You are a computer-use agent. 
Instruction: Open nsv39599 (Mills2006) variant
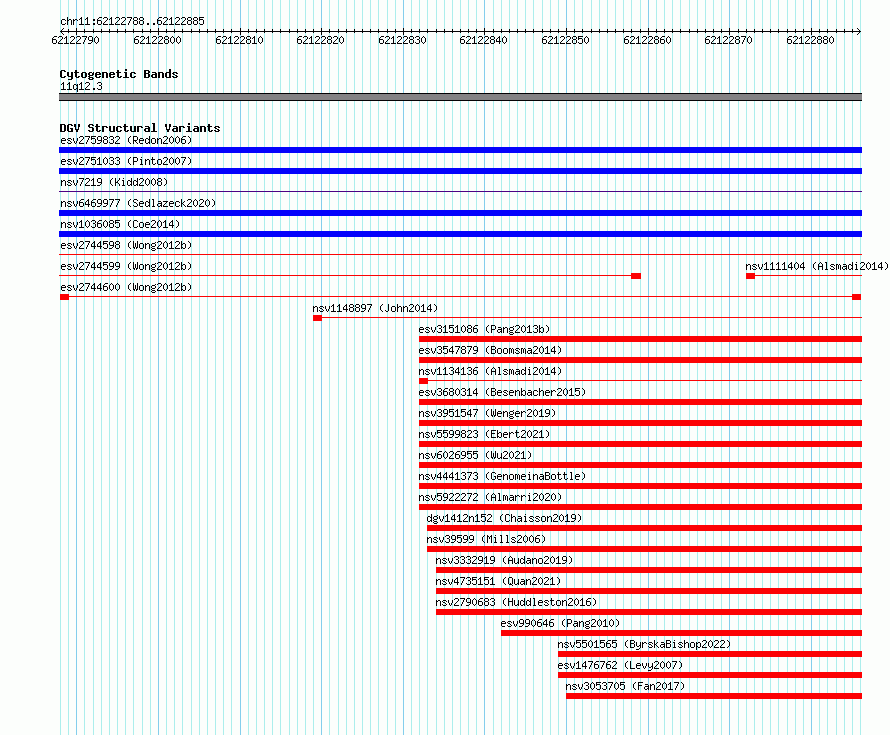(486, 539)
